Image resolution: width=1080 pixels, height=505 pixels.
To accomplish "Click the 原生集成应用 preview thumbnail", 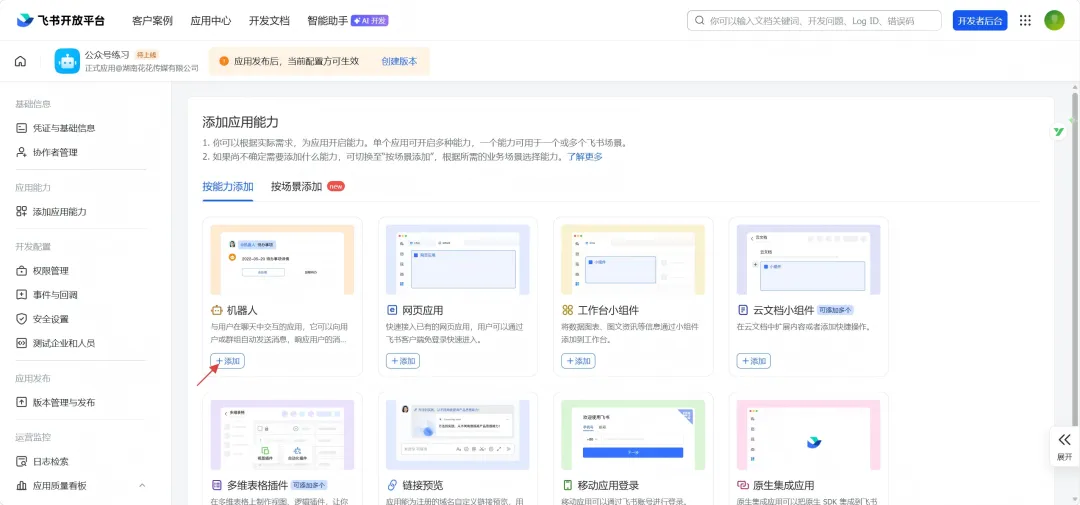I will click(809, 435).
